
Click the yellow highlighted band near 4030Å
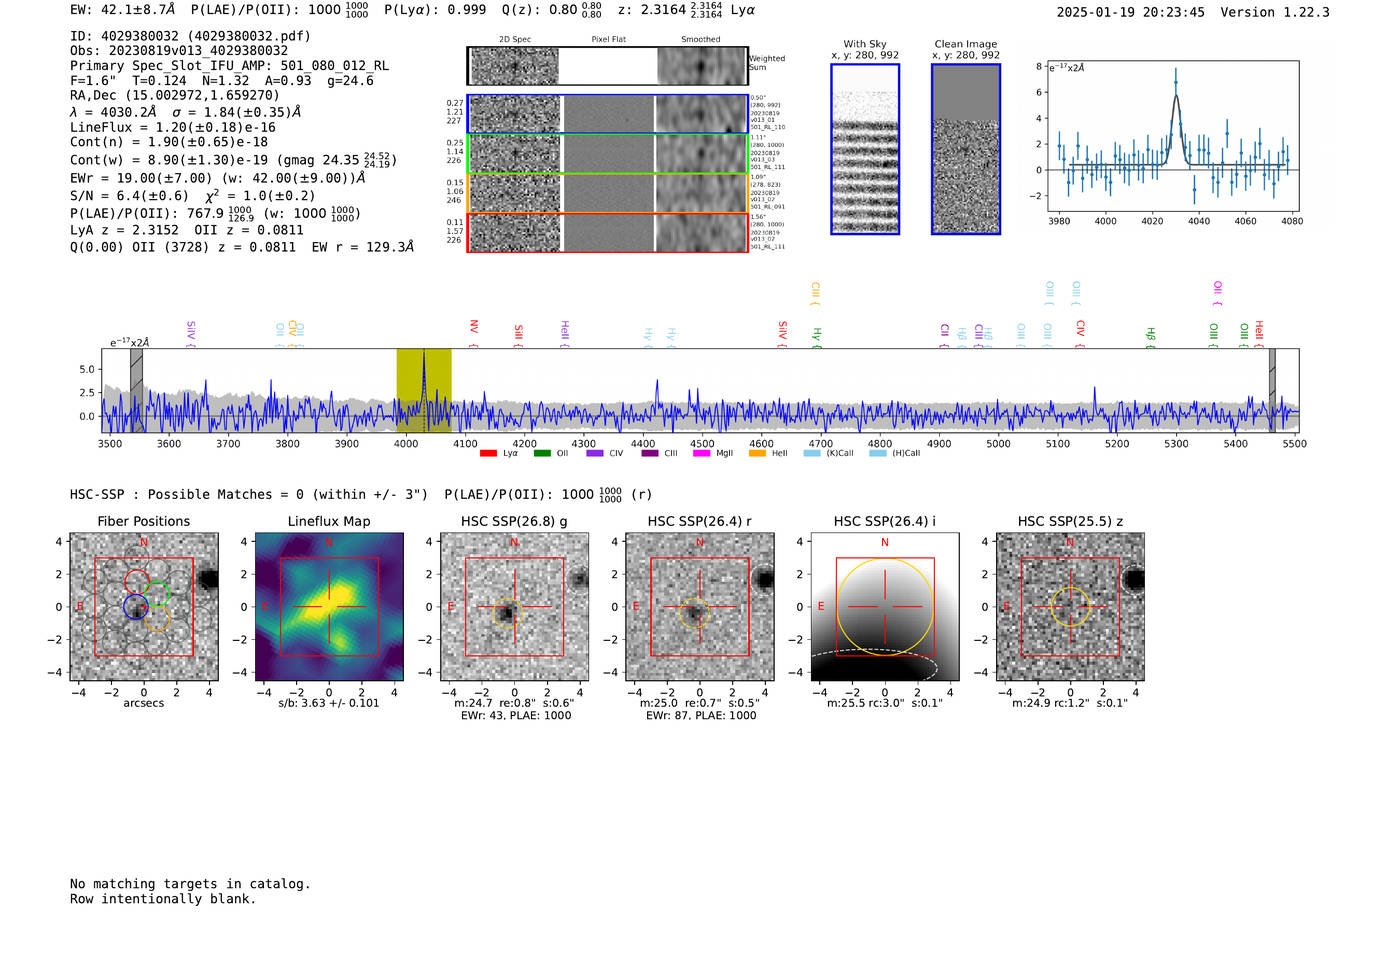point(424,390)
